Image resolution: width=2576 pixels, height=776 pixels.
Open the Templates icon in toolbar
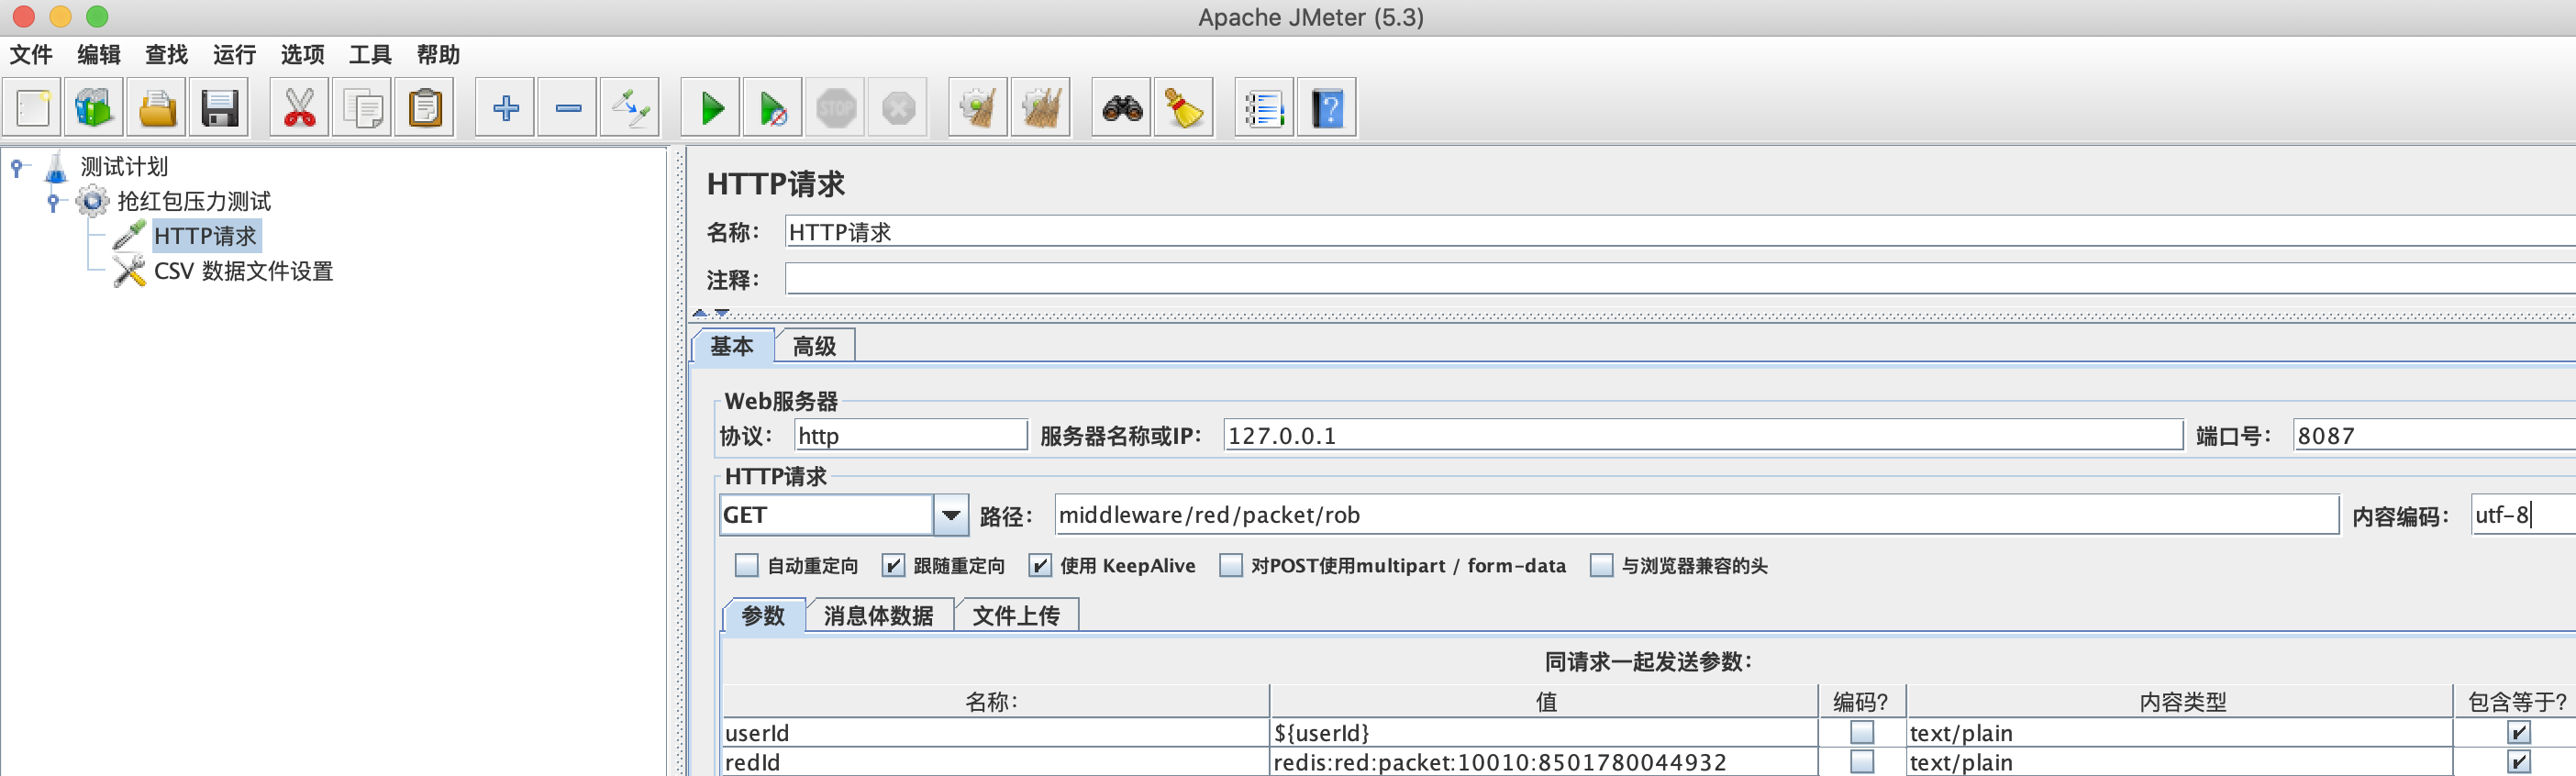pyautogui.click(x=94, y=108)
